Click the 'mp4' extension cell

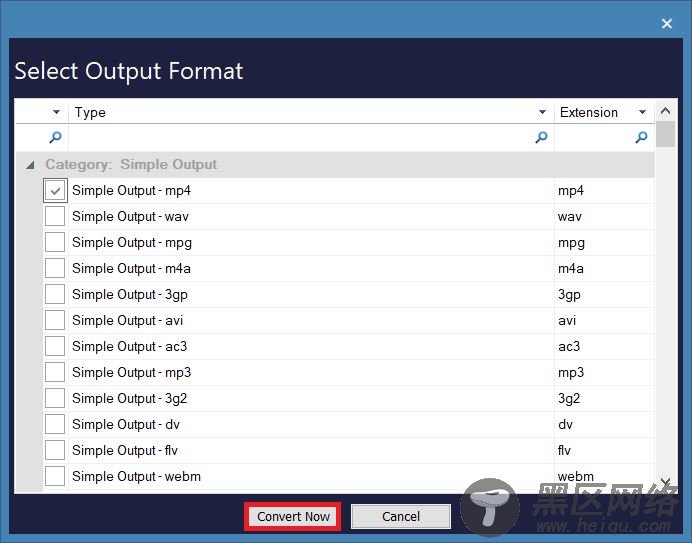[x=604, y=191]
